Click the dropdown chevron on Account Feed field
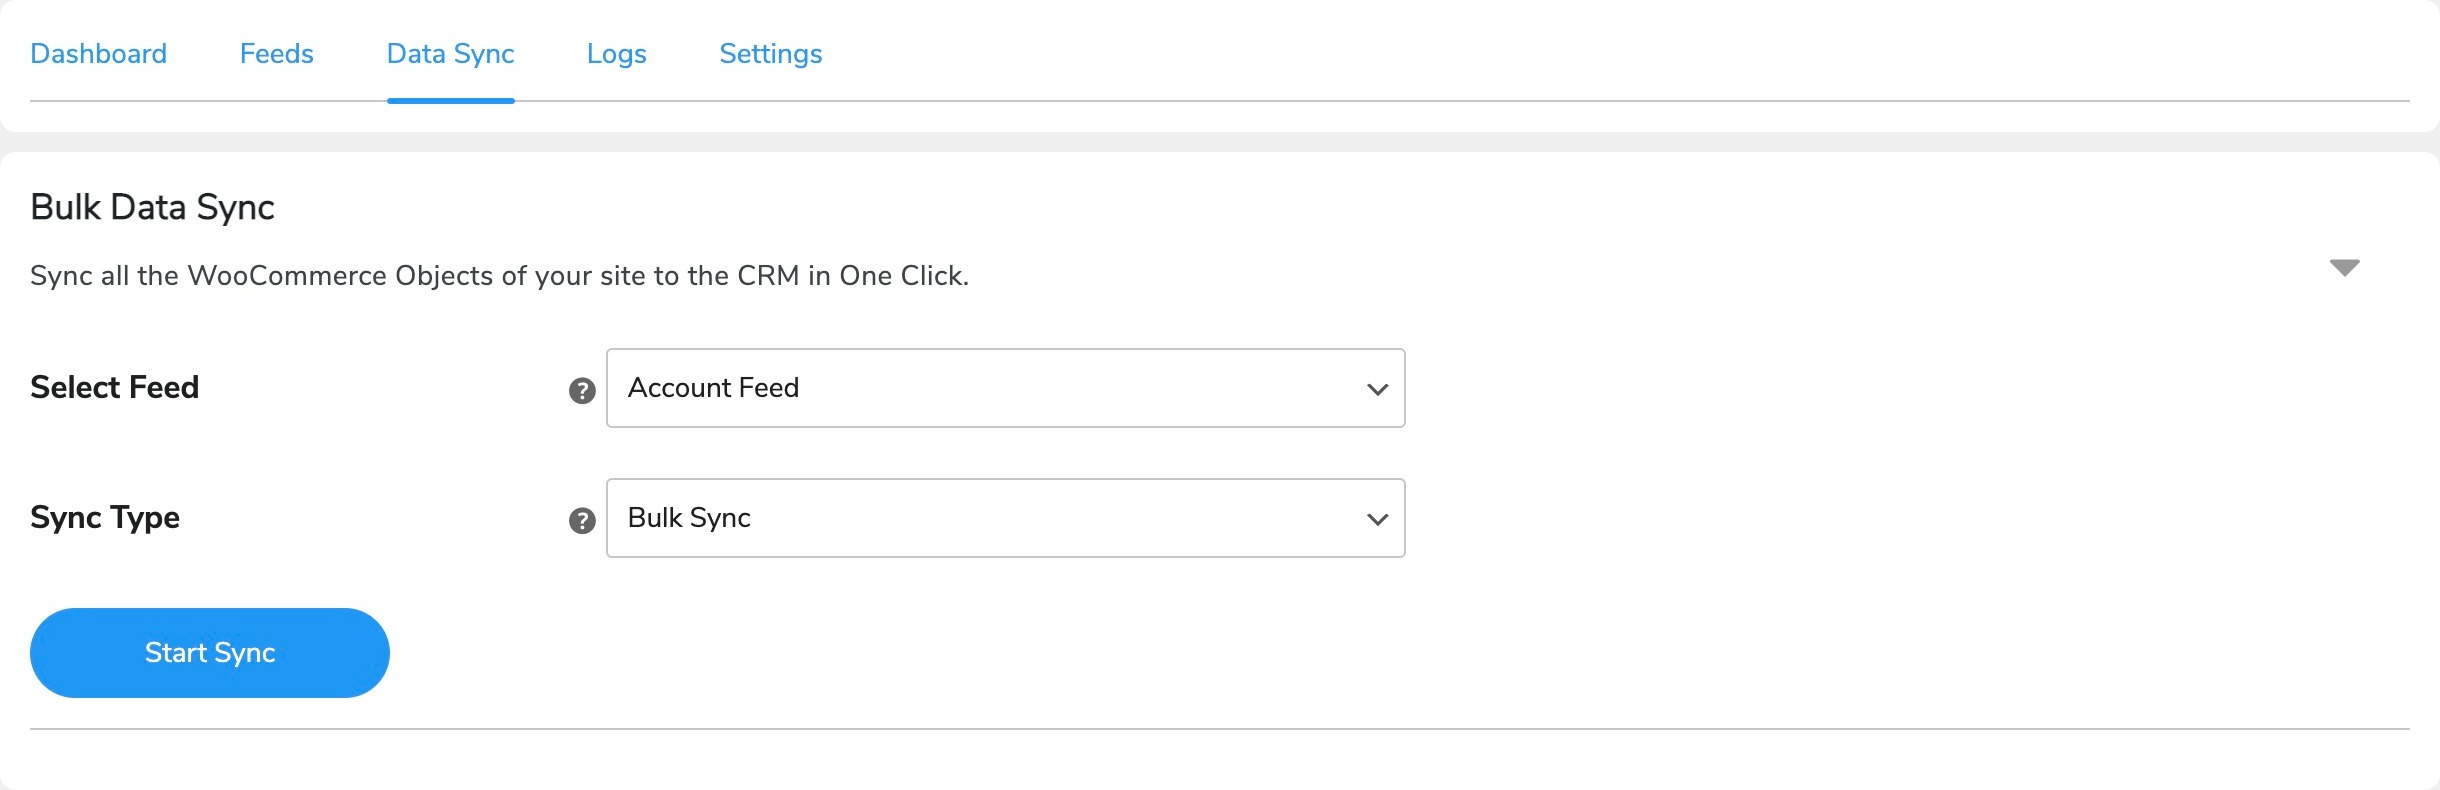The height and width of the screenshot is (790, 2440). [x=1376, y=389]
